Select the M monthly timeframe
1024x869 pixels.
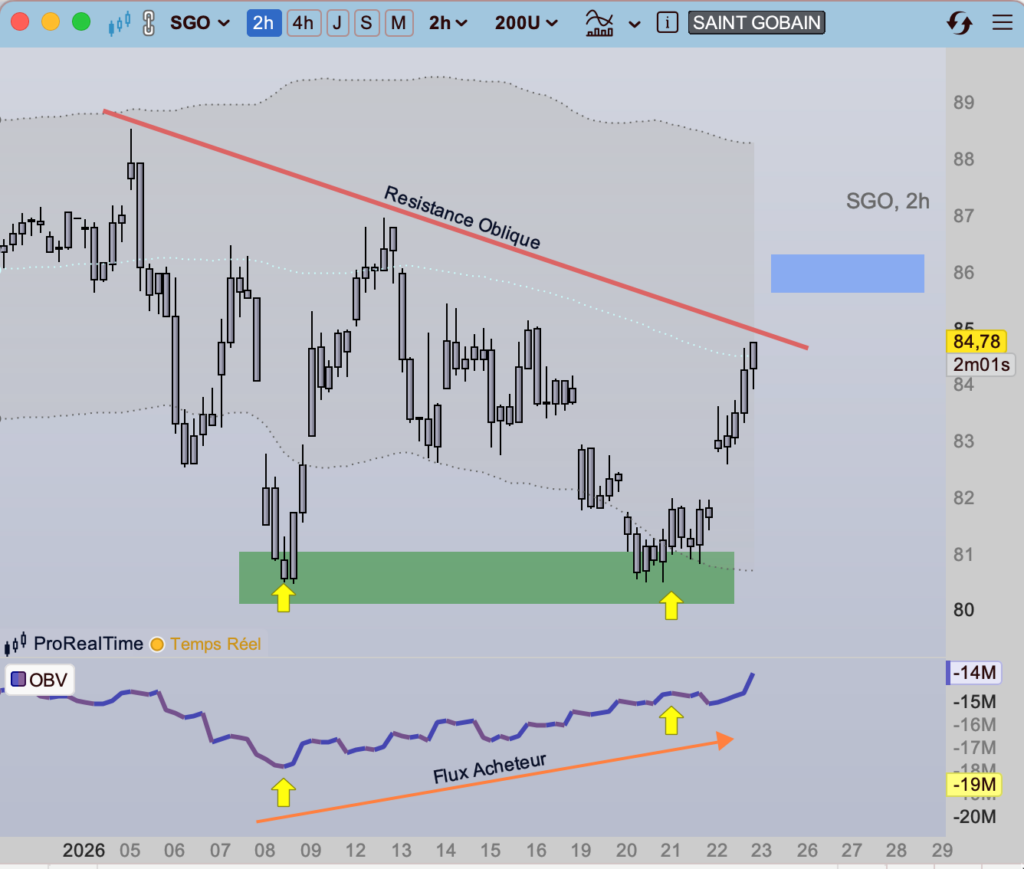coord(399,23)
